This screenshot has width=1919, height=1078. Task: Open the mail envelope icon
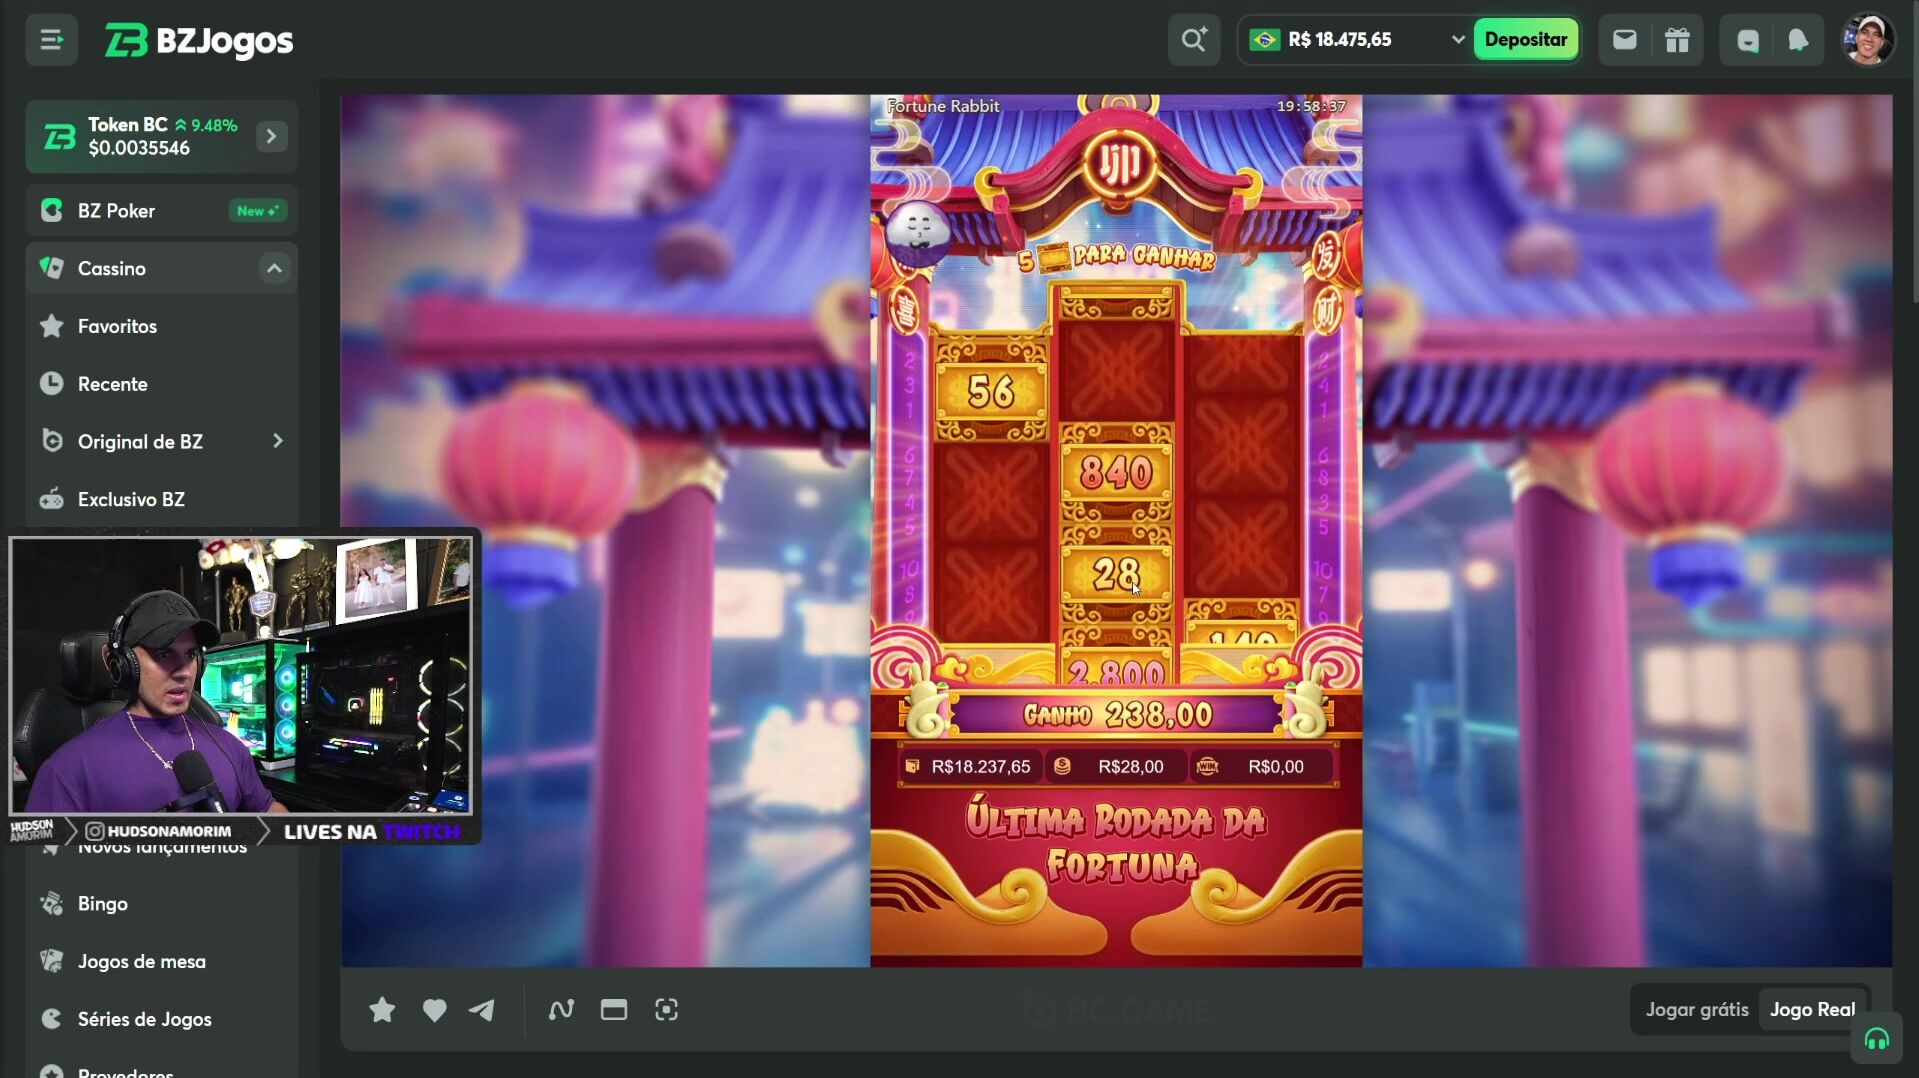tap(1624, 40)
